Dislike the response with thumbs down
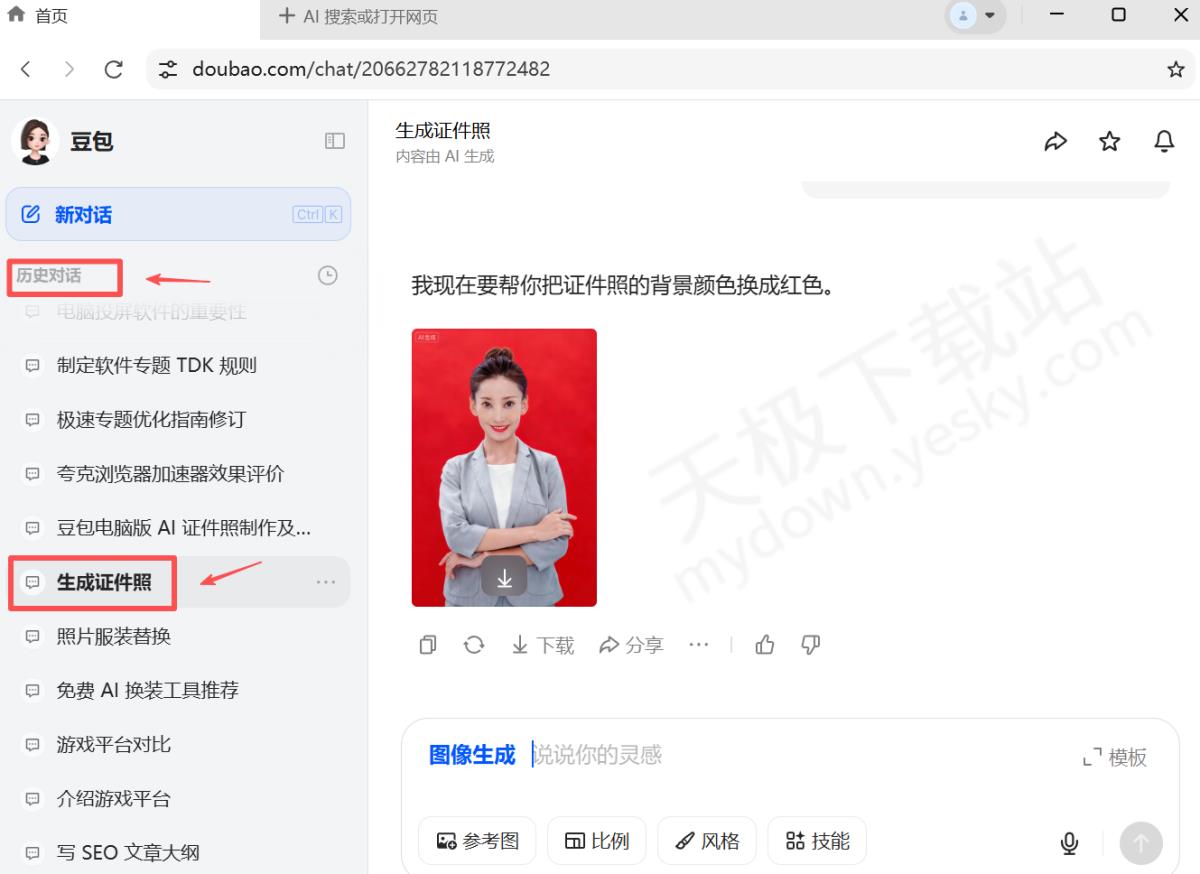This screenshot has width=1200, height=874. click(x=811, y=645)
